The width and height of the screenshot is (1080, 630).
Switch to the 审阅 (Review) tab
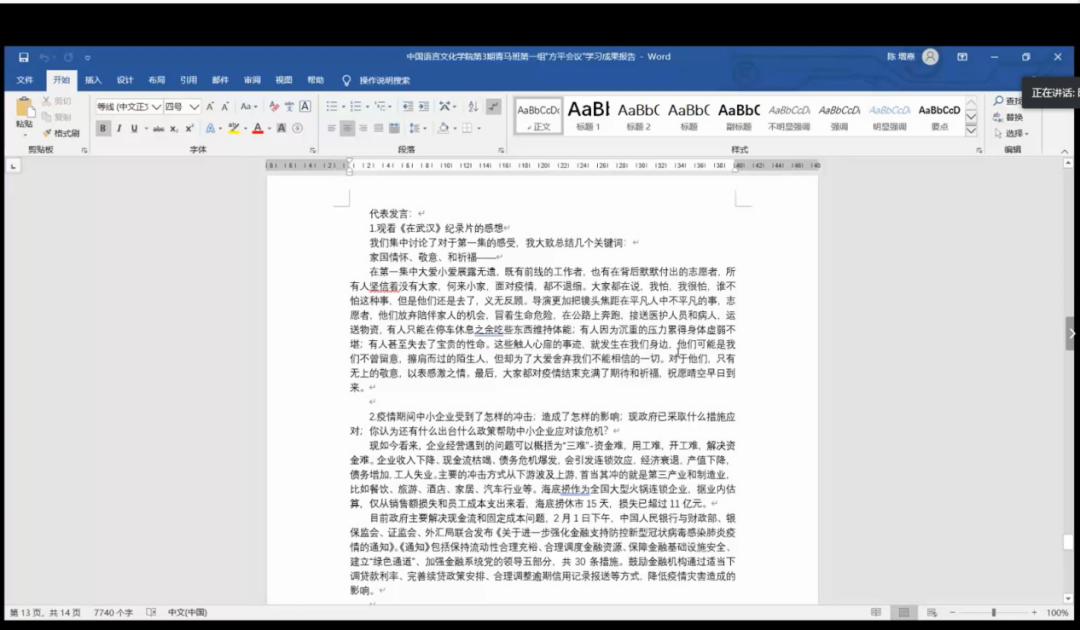point(252,80)
